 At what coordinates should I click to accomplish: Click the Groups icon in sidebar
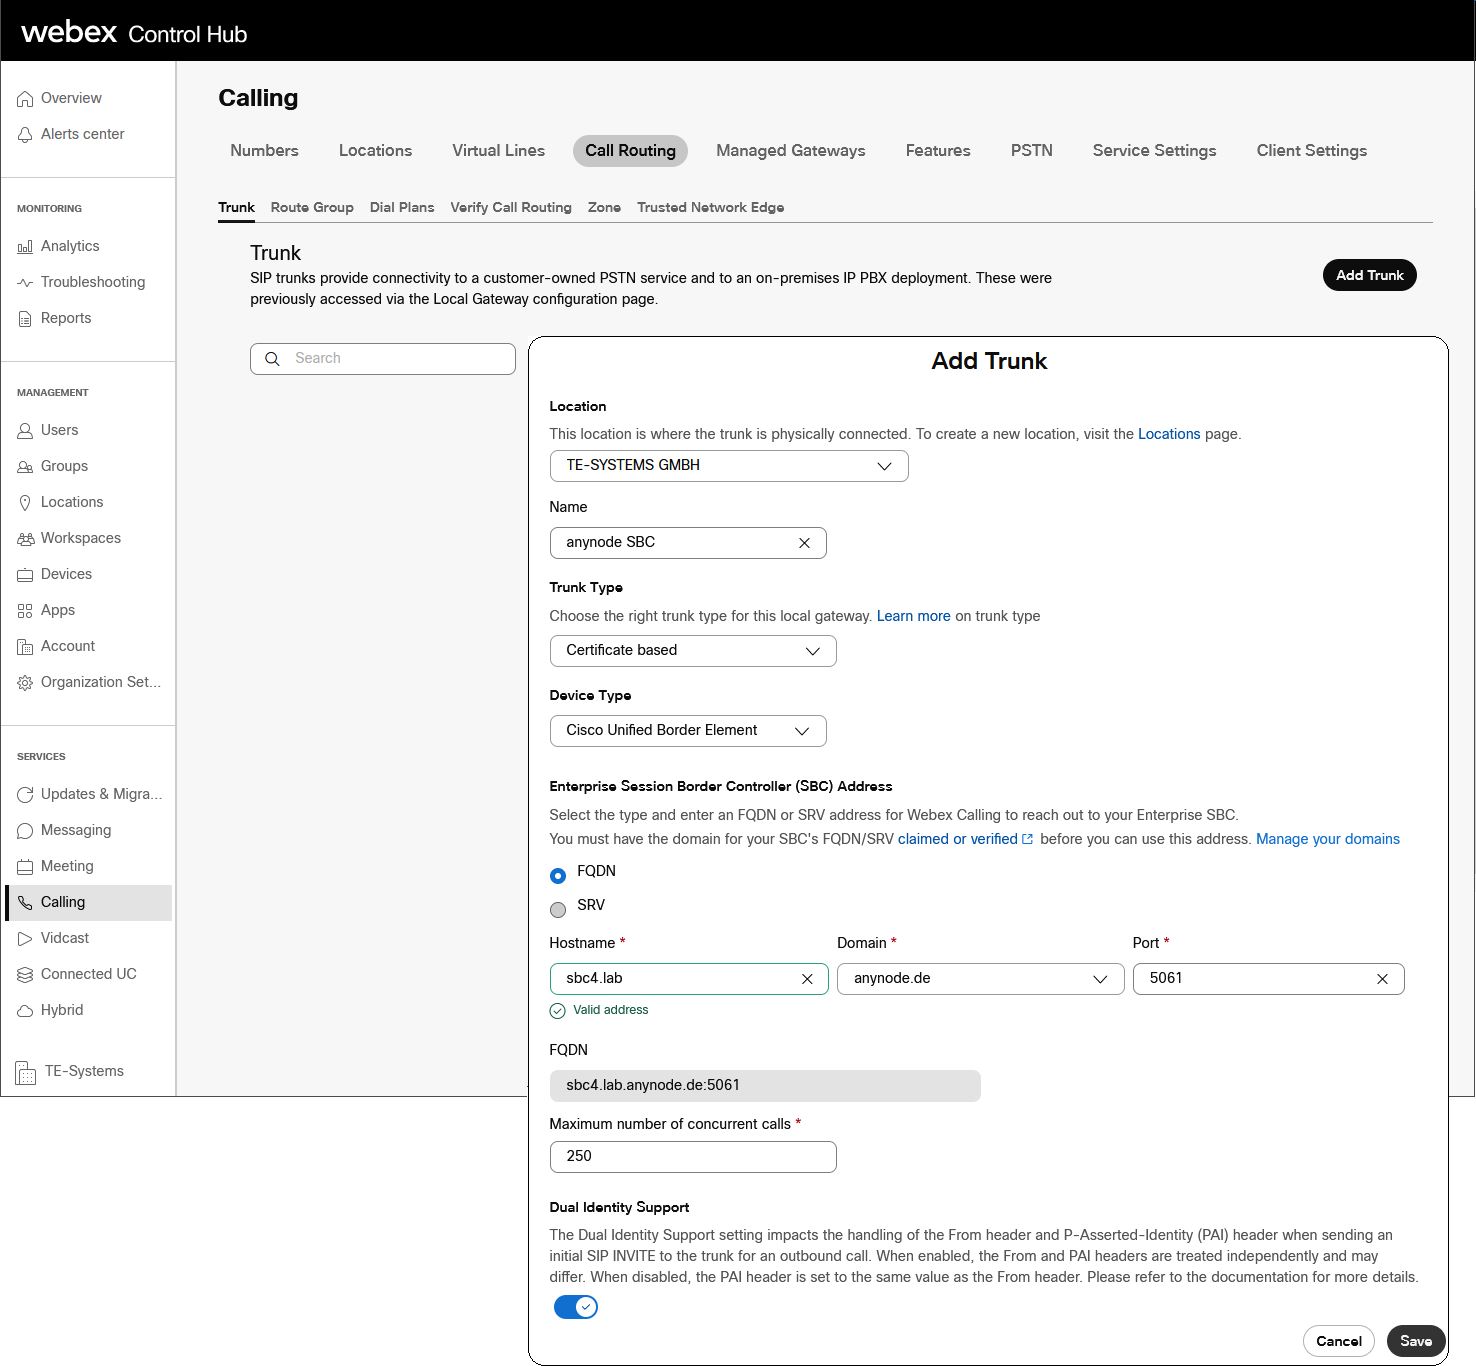pyautogui.click(x=25, y=467)
